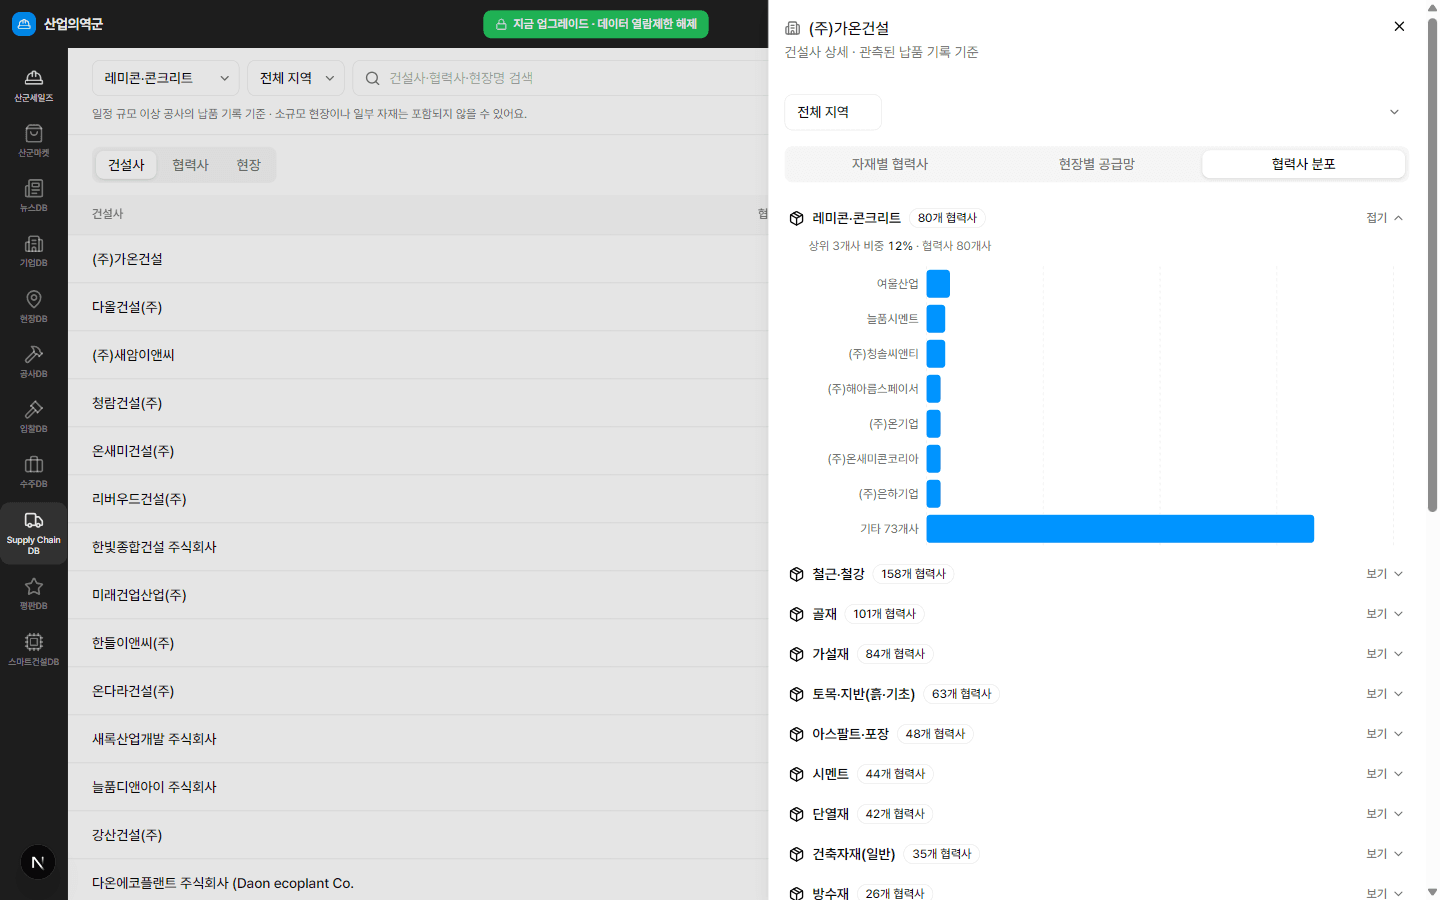The image size is (1440, 900).
Task: Open 현장DB location pin icon
Action: coord(33,299)
